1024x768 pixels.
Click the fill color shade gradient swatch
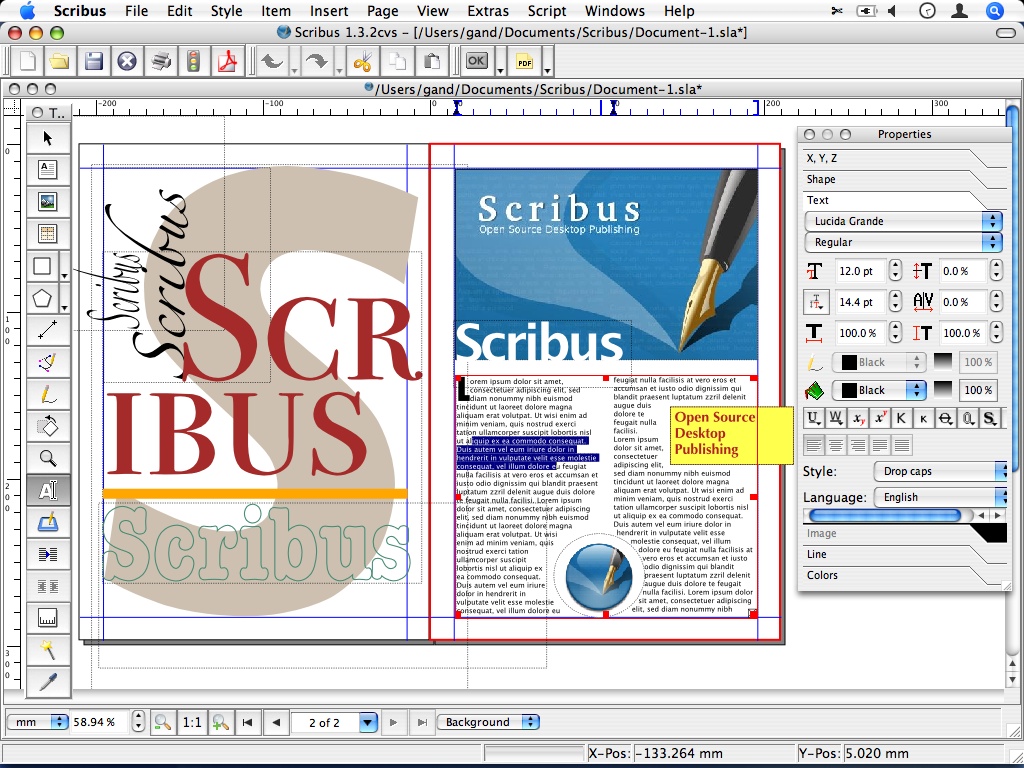[943, 390]
